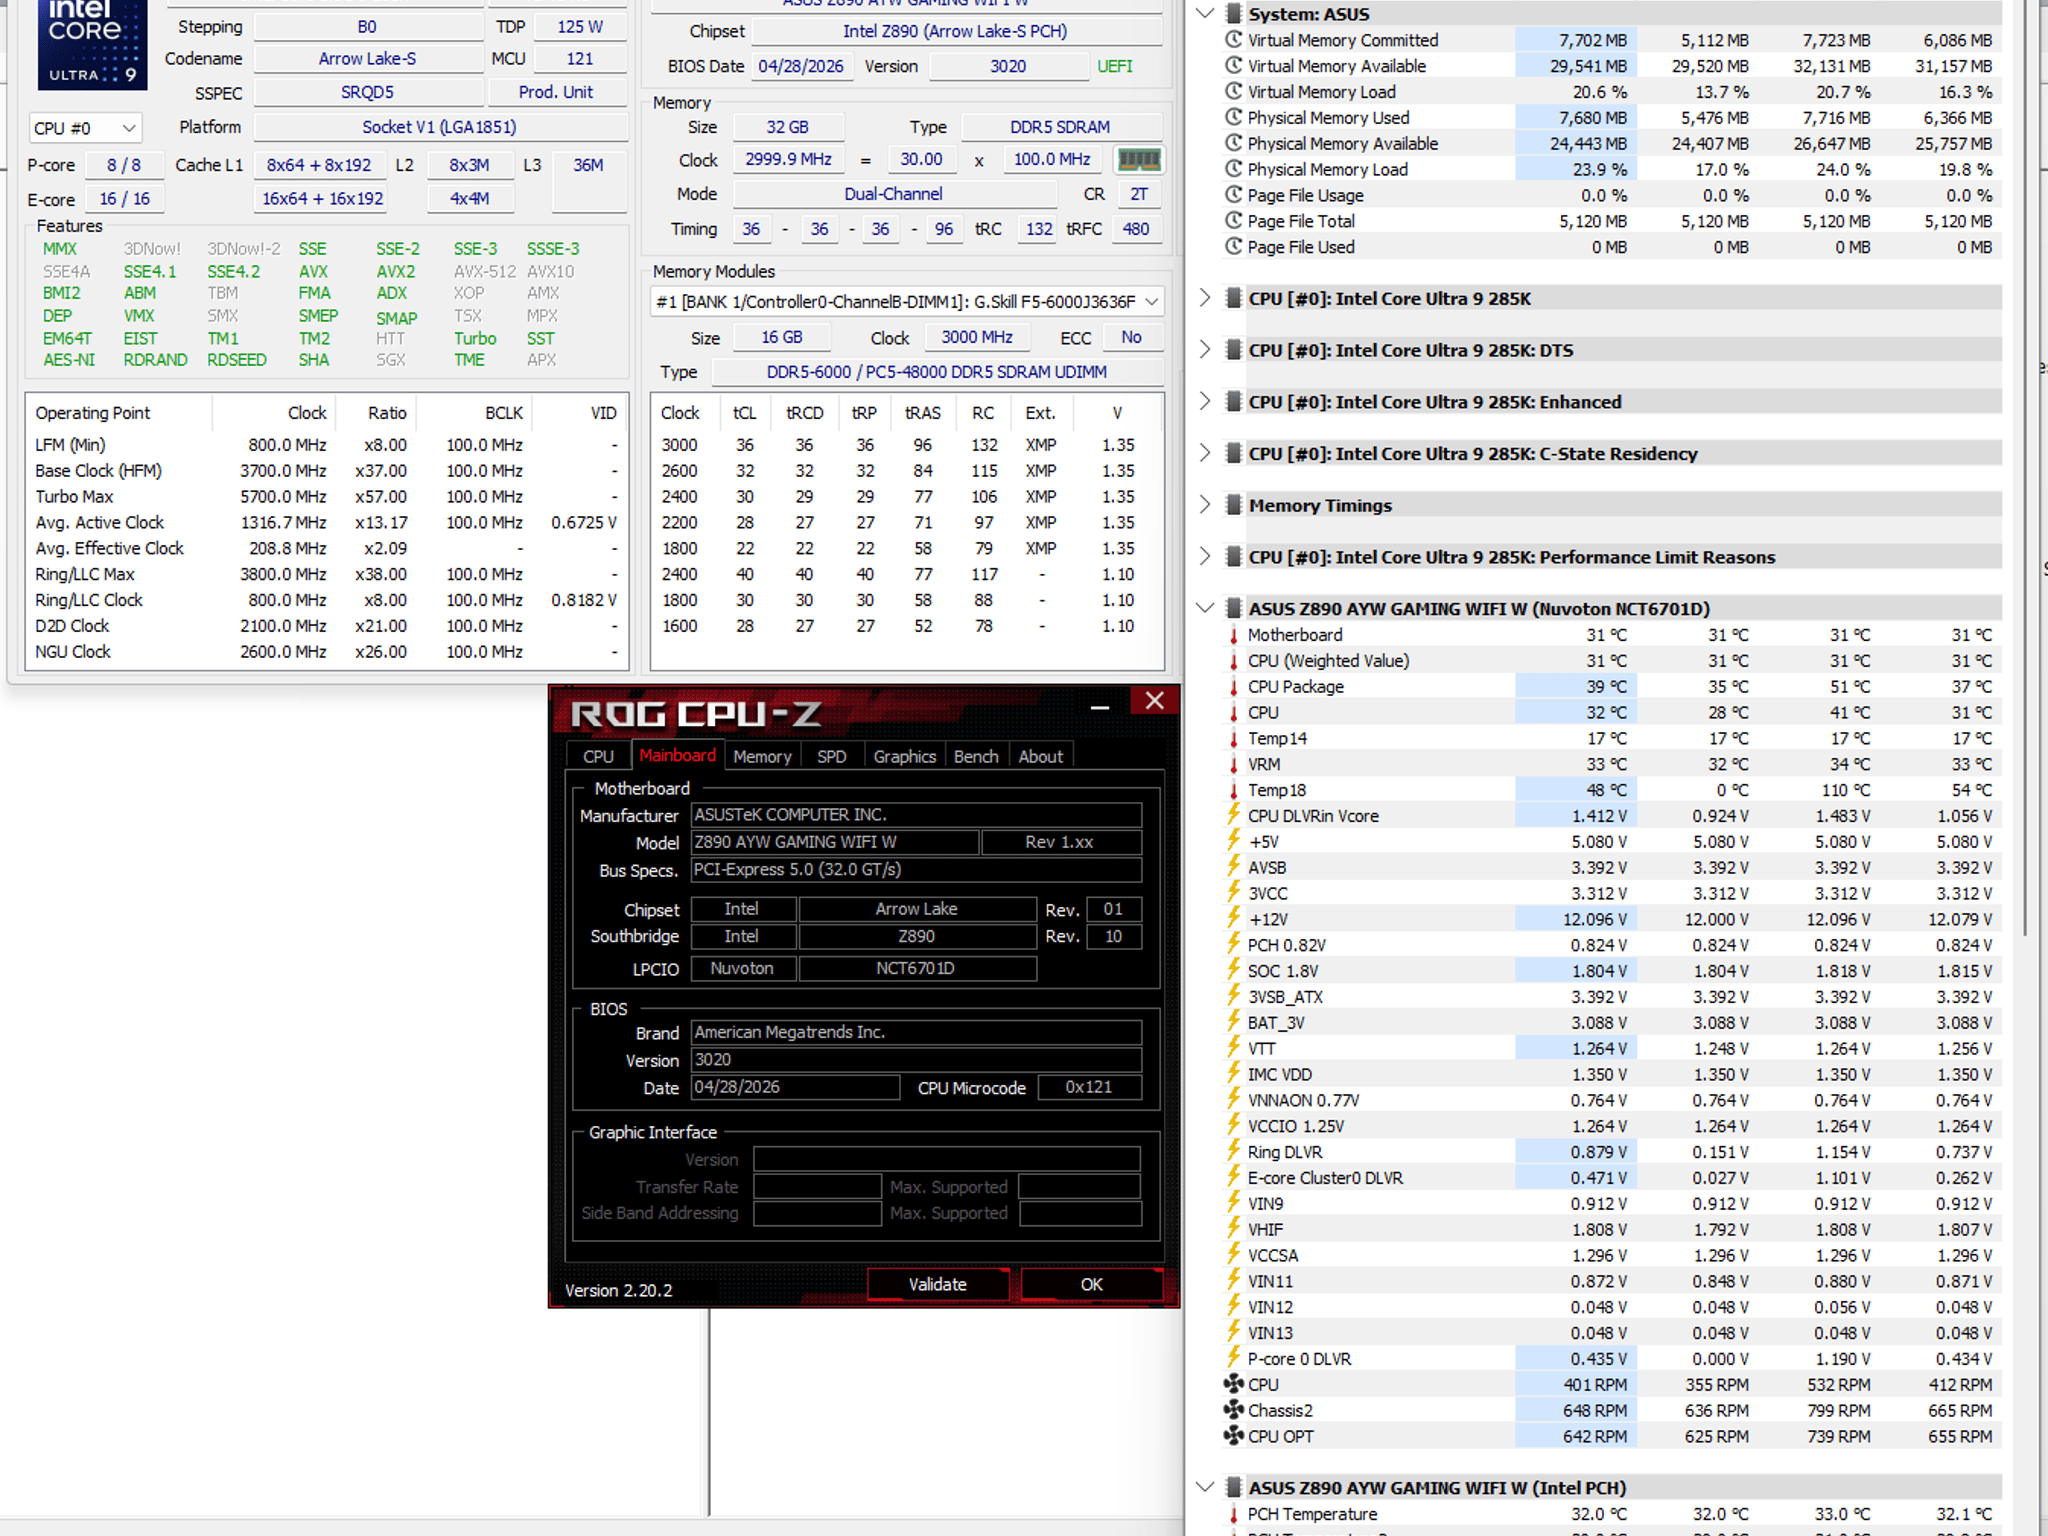Click the Turbo Max operating point row

coord(326,496)
